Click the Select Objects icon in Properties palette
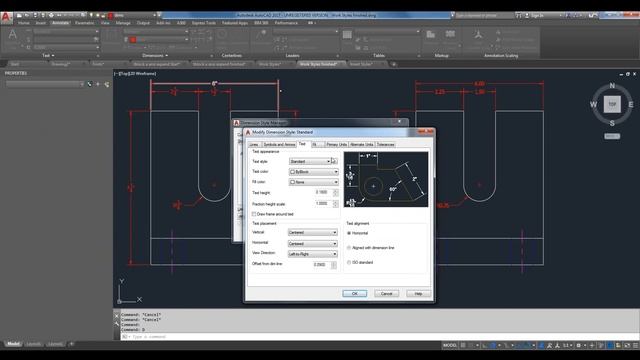This screenshot has width=640, height=360. tap(98, 84)
